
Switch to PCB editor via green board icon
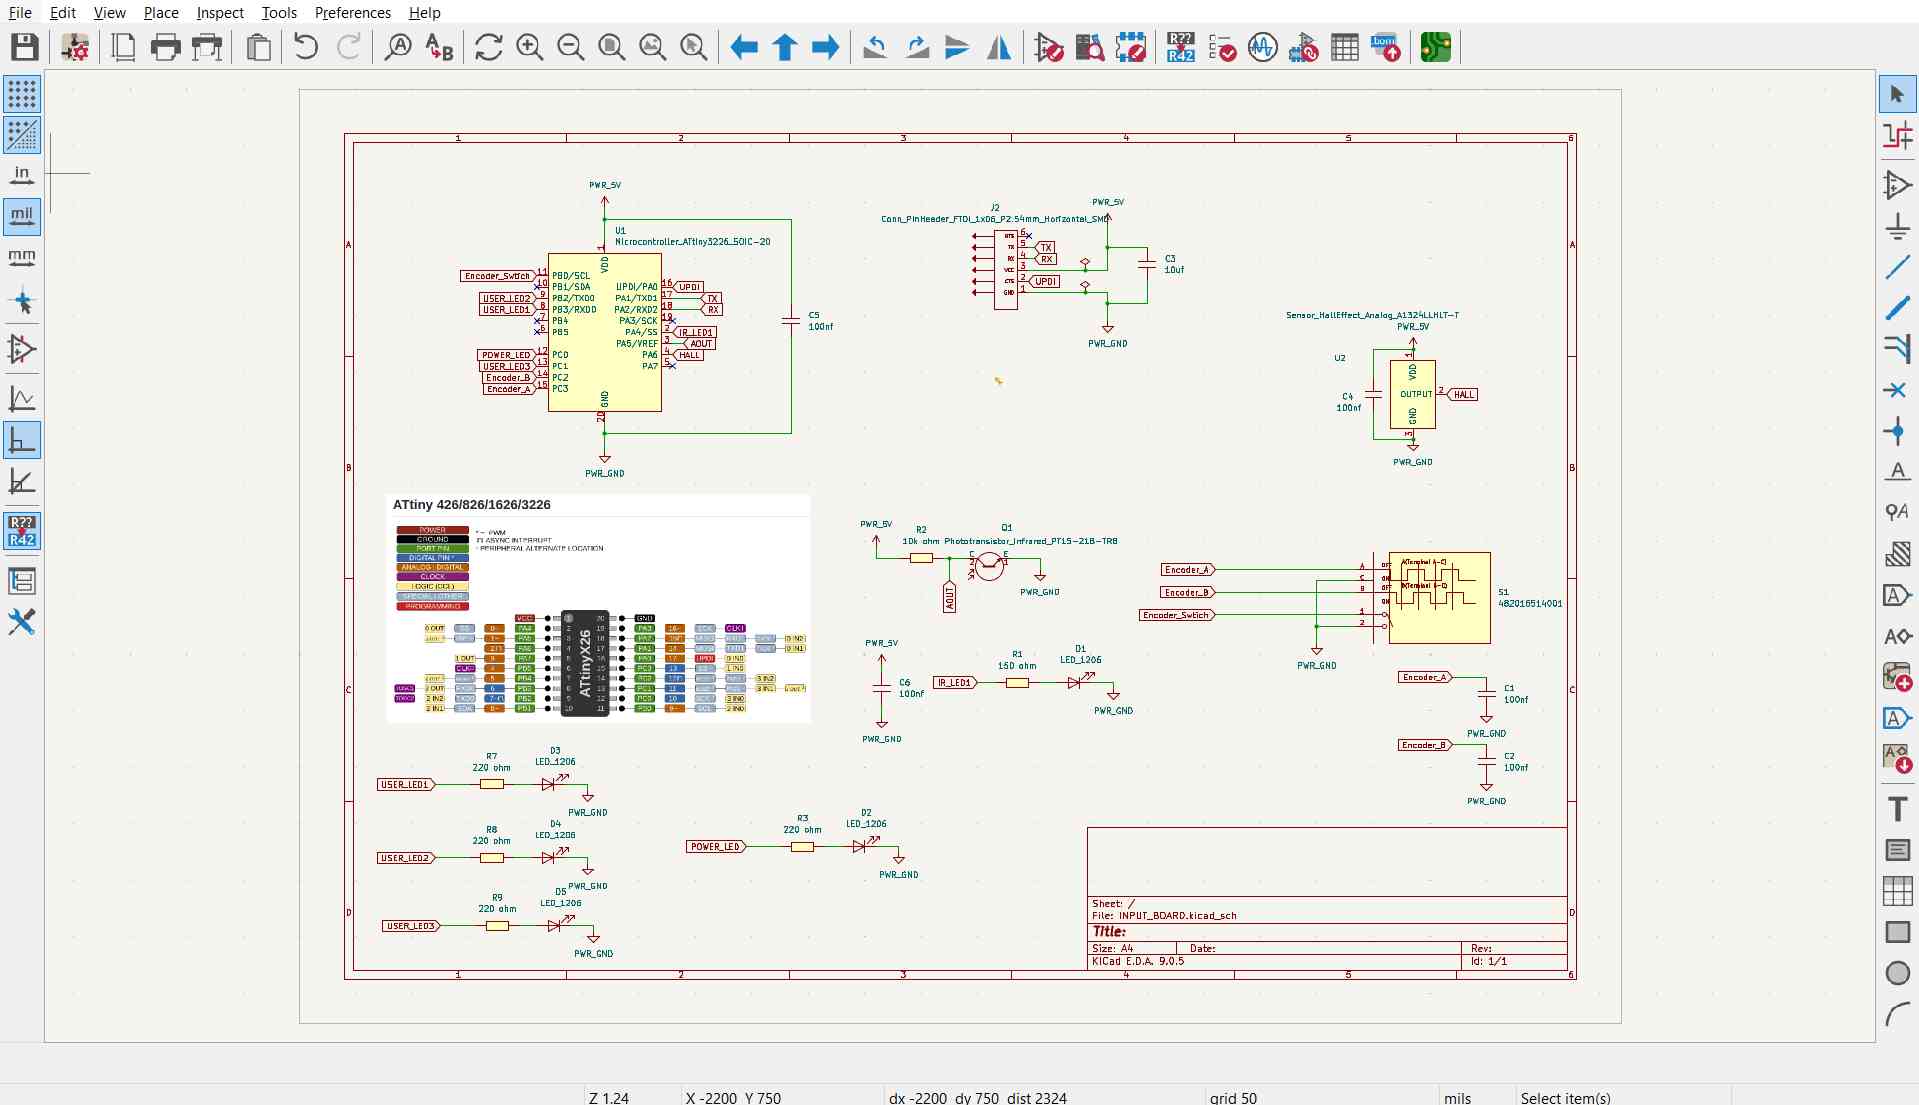coord(1435,47)
